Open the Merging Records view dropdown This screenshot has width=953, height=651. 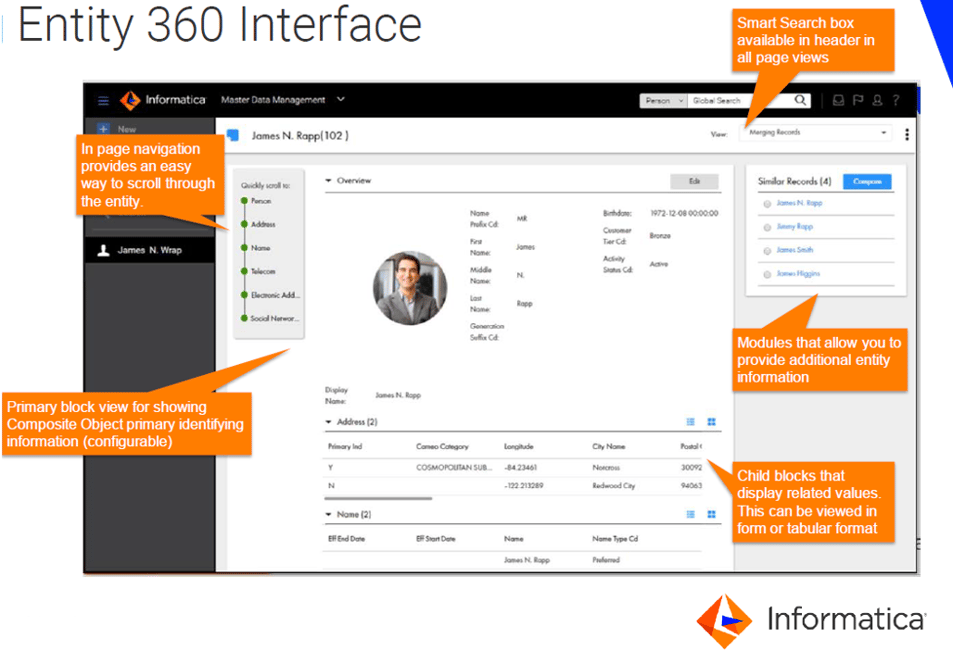(x=816, y=133)
